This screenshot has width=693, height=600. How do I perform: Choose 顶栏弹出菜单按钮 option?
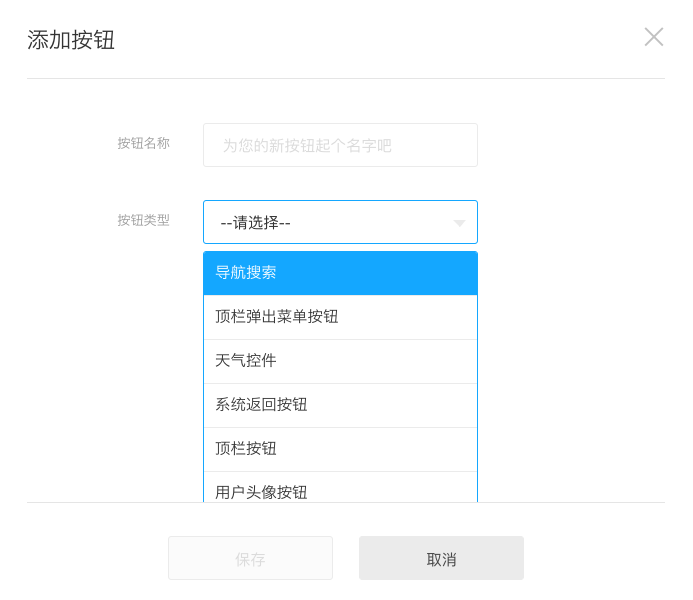pyautogui.click(x=340, y=317)
